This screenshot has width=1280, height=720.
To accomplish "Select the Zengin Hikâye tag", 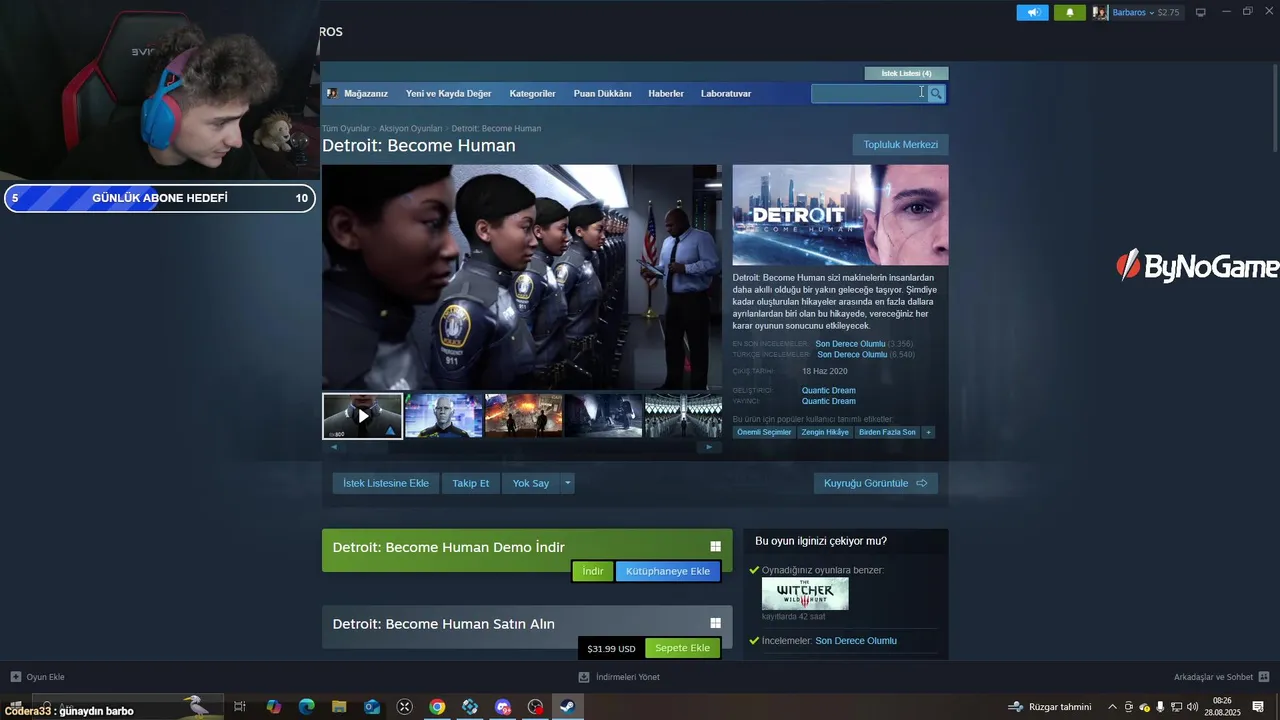I will click(824, 432).
